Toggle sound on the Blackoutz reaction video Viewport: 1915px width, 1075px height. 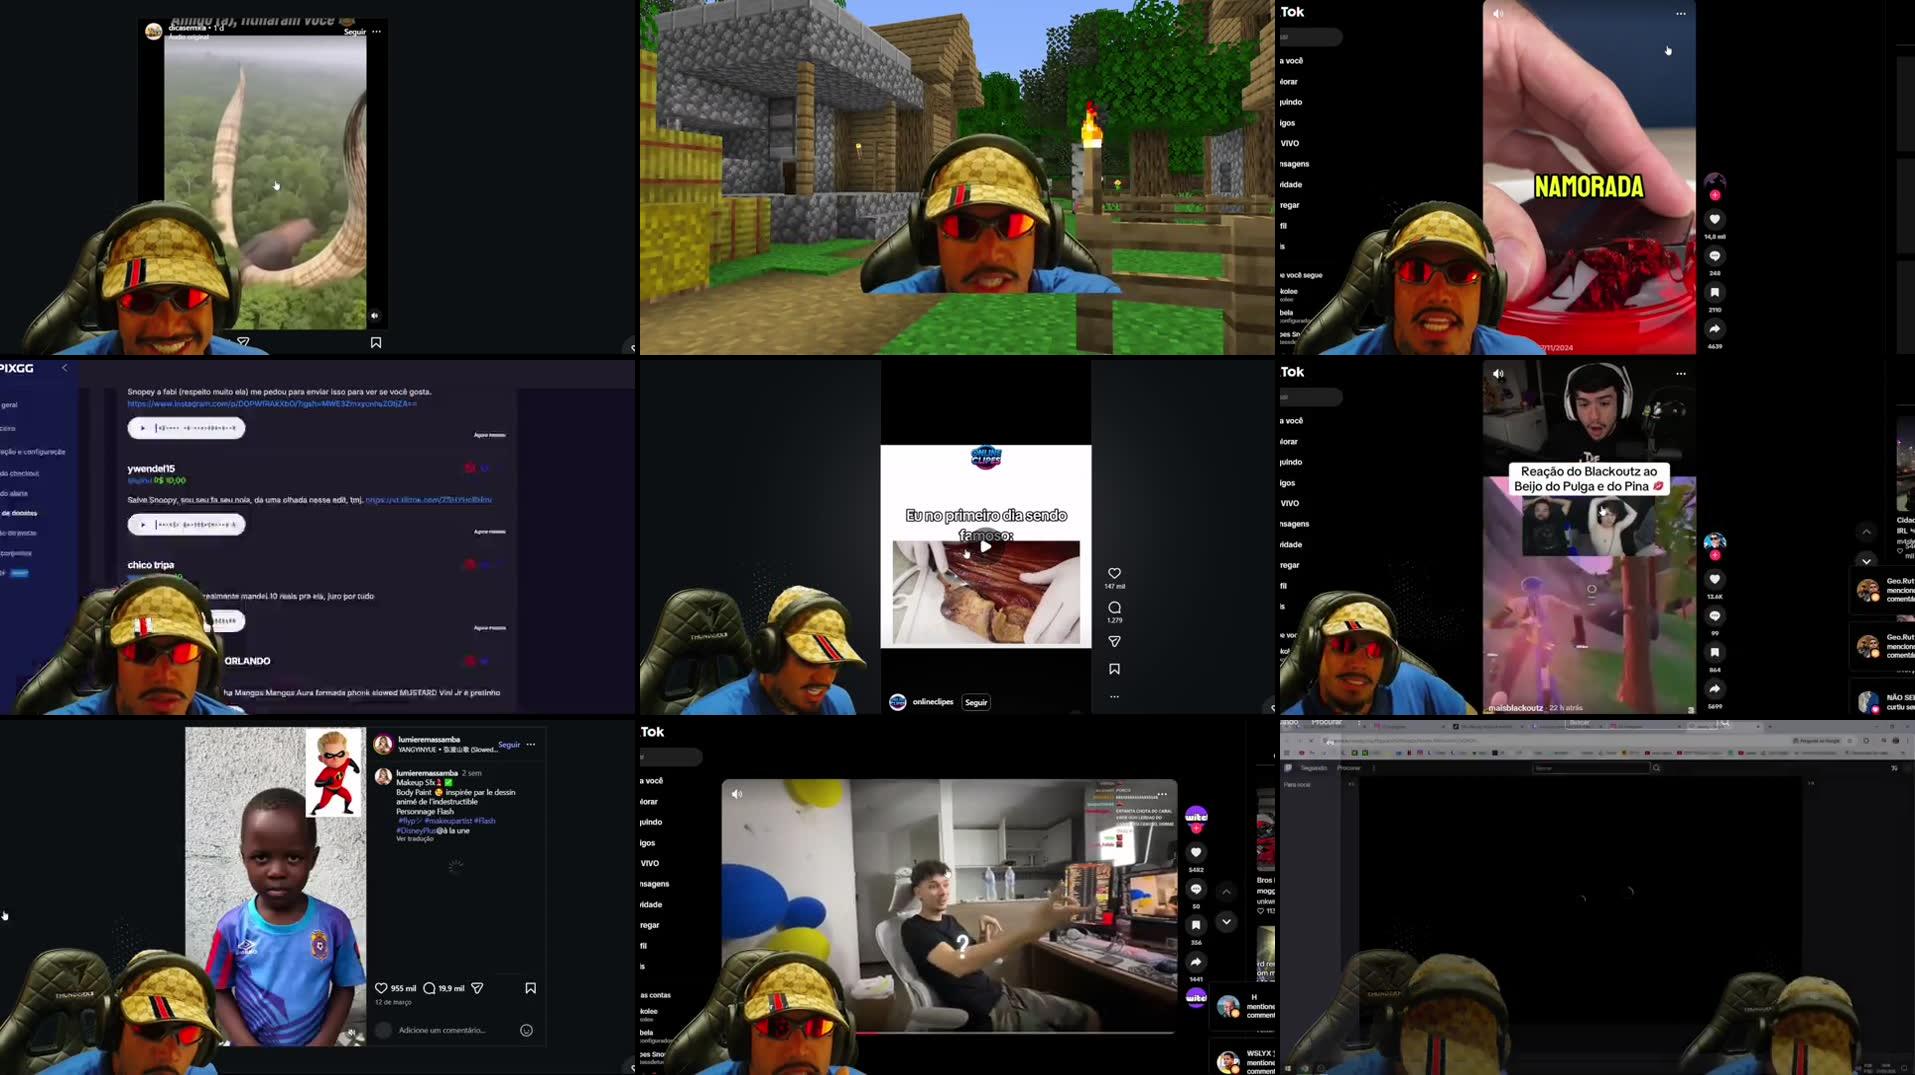tap(1496, 373)
